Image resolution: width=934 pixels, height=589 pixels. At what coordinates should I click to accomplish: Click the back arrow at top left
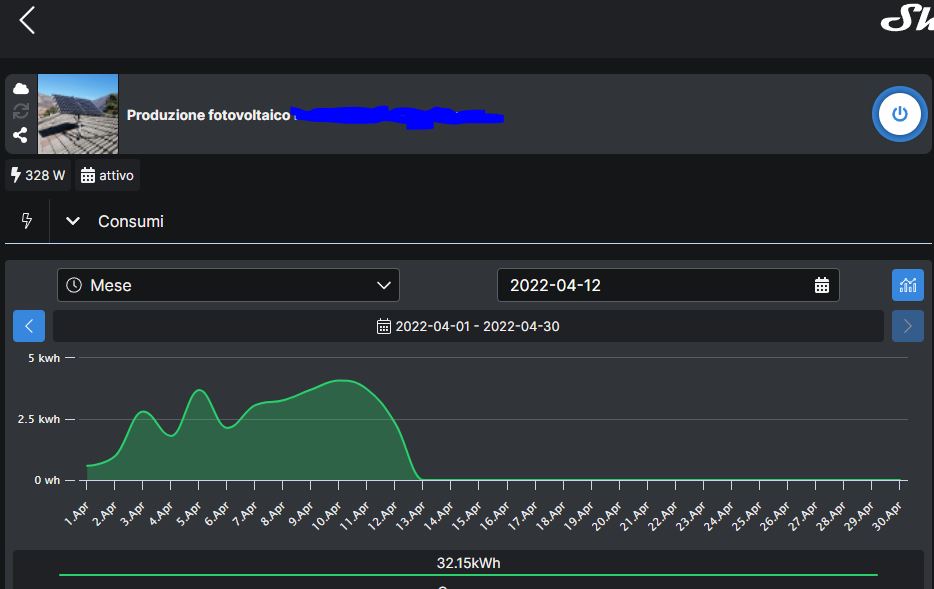click(27, 20)
